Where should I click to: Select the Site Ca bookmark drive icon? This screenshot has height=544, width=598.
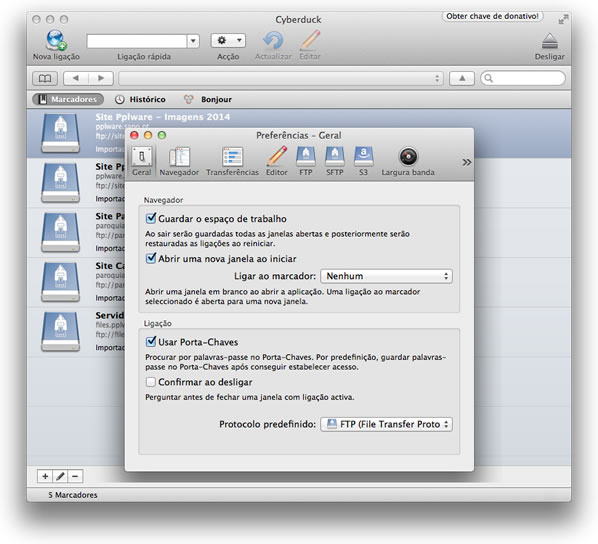pyautogui.click(x=60, y=282)
